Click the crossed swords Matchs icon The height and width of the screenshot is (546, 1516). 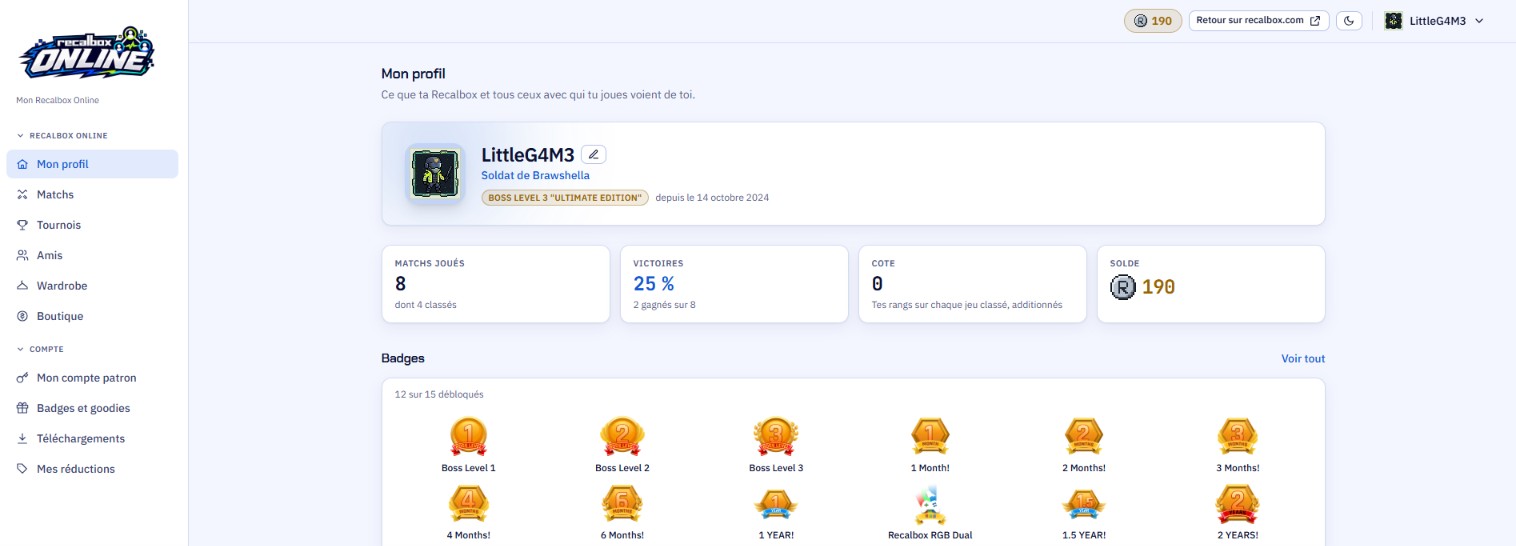23,194
